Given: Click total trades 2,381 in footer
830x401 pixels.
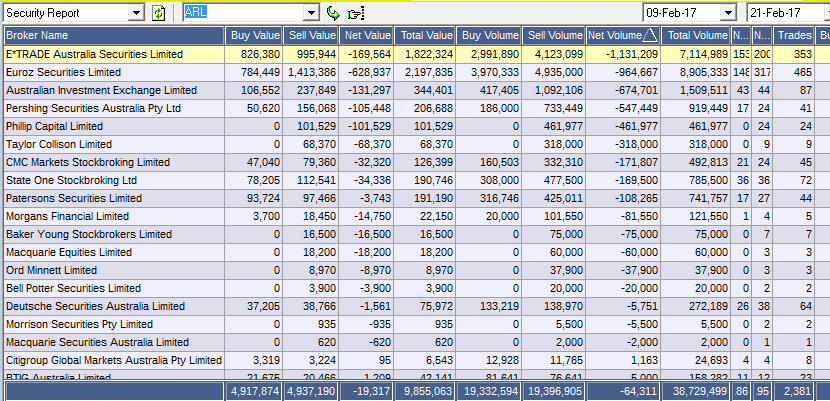Looking at the screenshot, I should pyautogui.click(x=793, y=392).
